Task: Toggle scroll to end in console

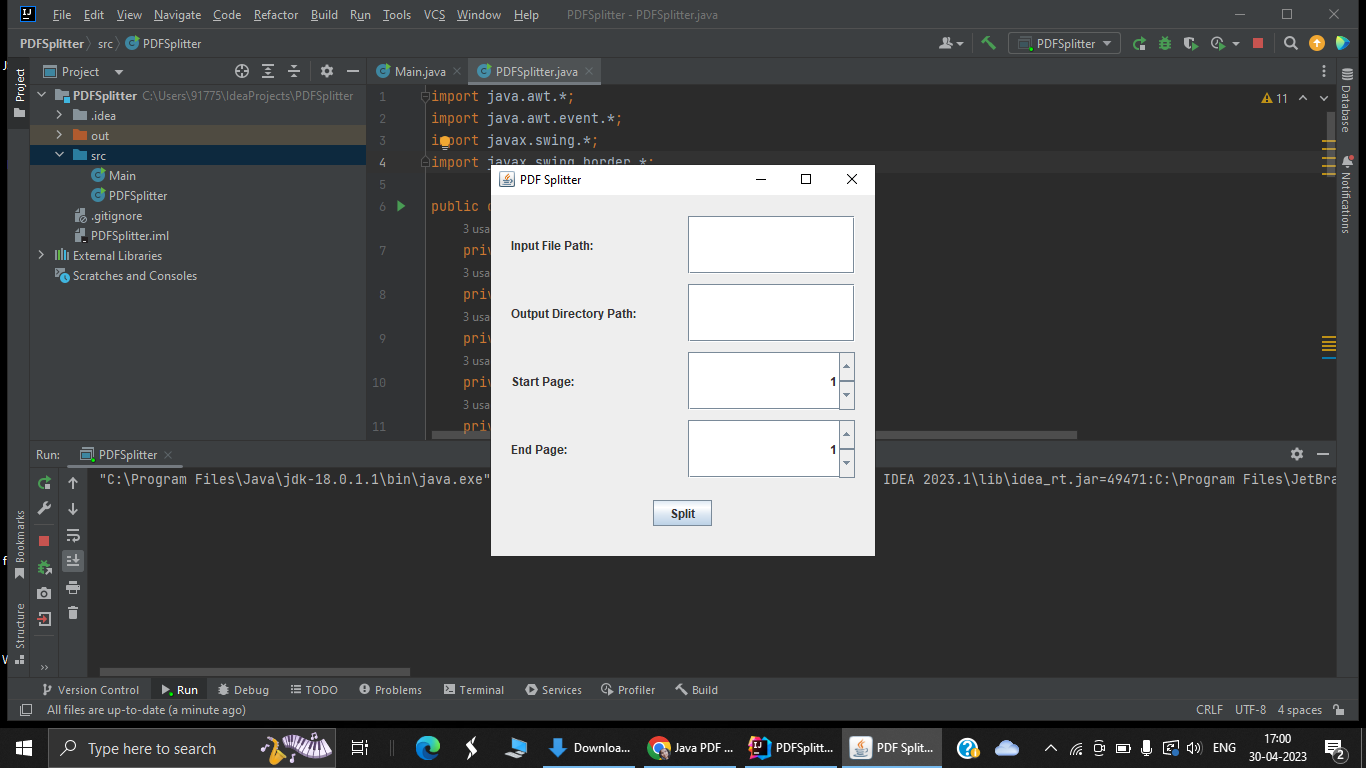Action: click(x=72, y=560)
